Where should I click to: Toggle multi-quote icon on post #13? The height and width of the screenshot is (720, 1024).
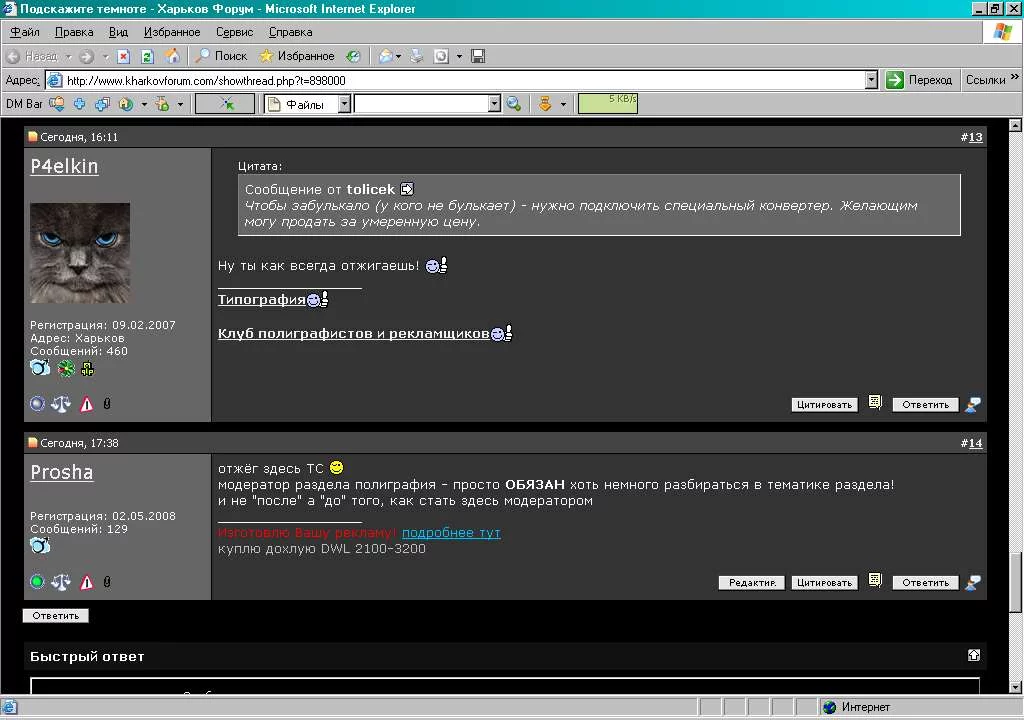point(875,402)
